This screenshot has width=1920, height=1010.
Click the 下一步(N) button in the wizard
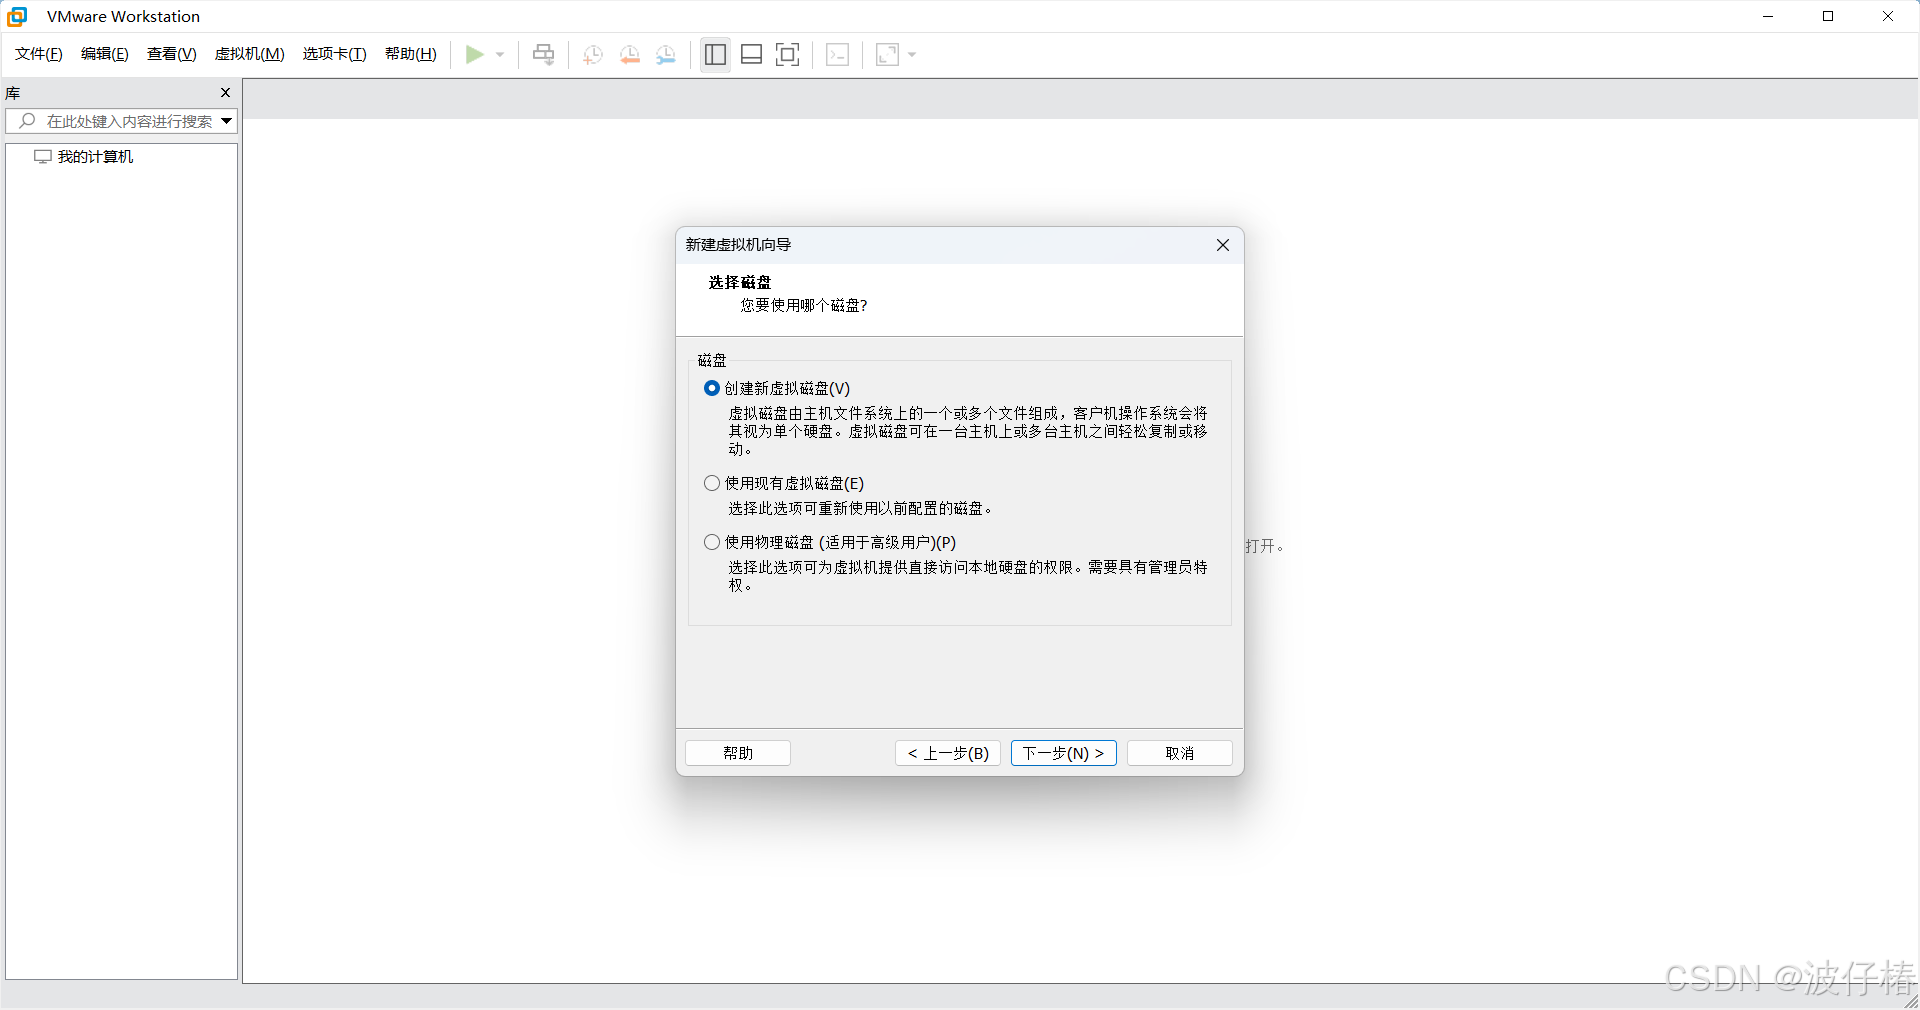[1063, 753]
